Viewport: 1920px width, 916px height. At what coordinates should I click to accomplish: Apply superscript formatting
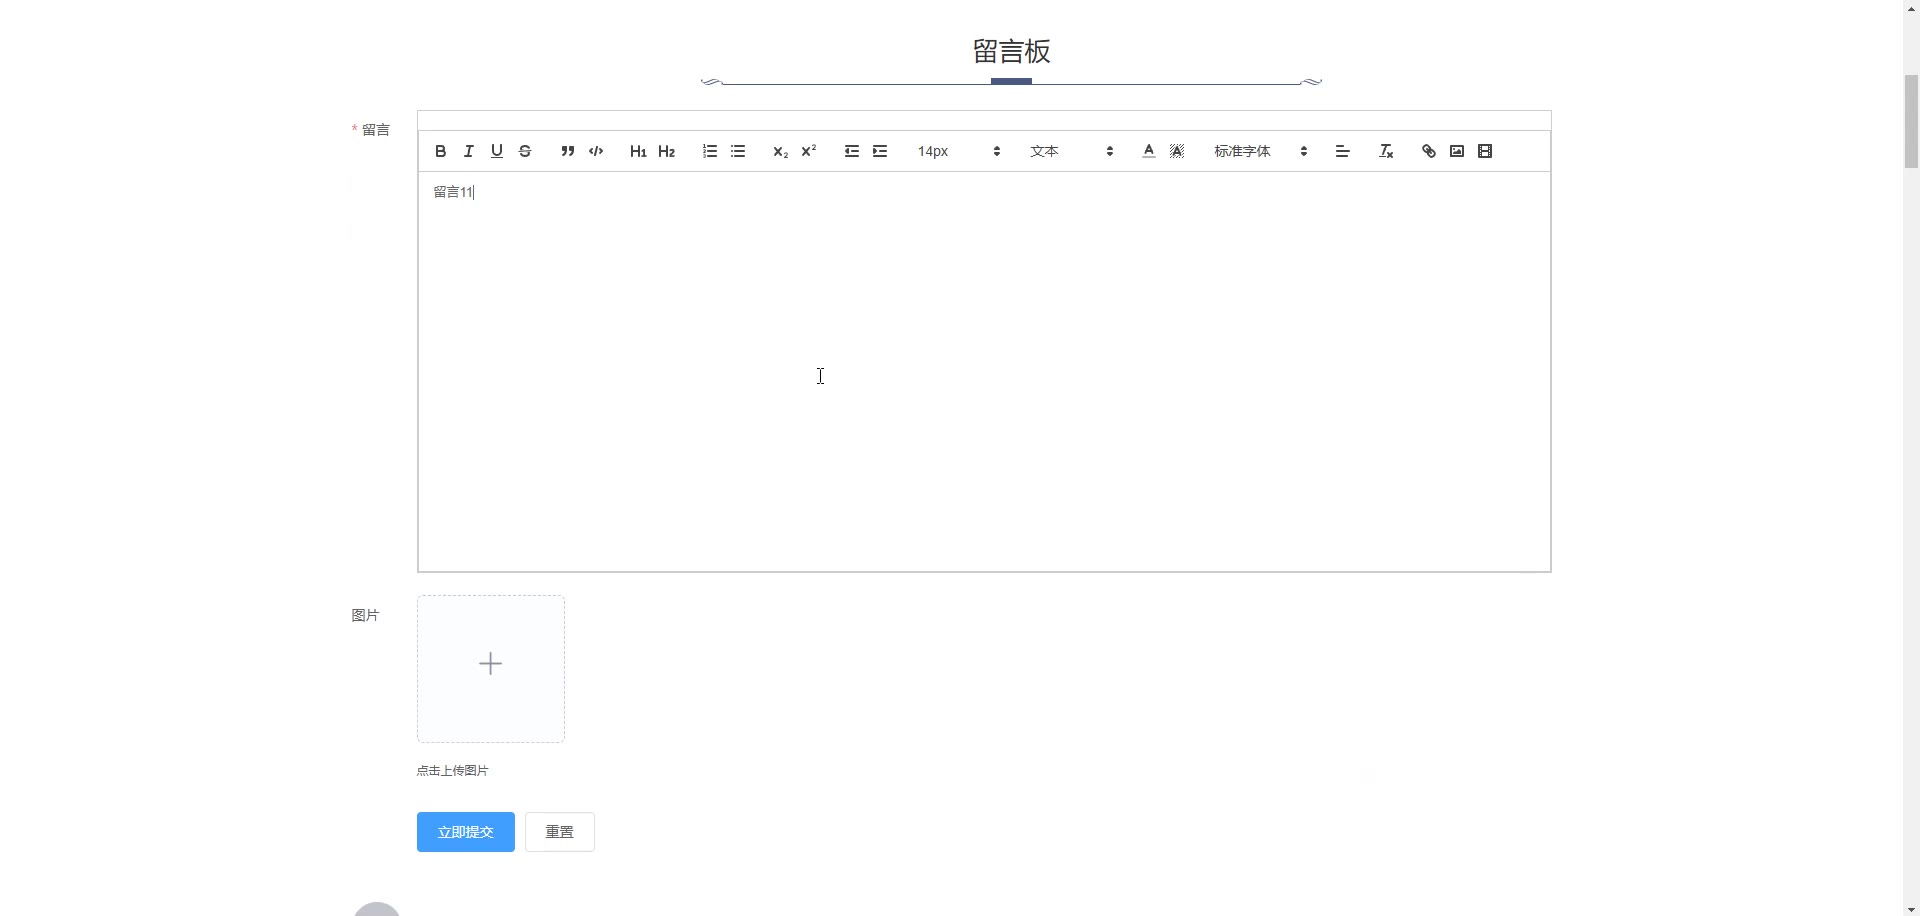tap(809, 151)
